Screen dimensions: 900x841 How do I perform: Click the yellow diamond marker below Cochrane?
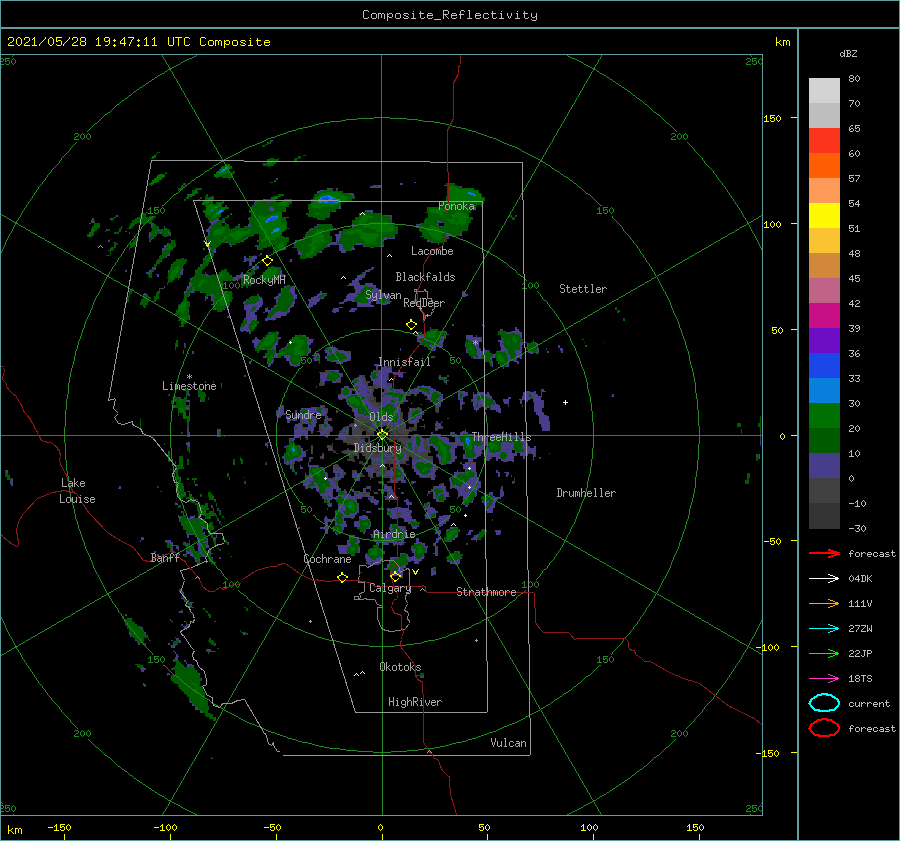pos(343,578)
